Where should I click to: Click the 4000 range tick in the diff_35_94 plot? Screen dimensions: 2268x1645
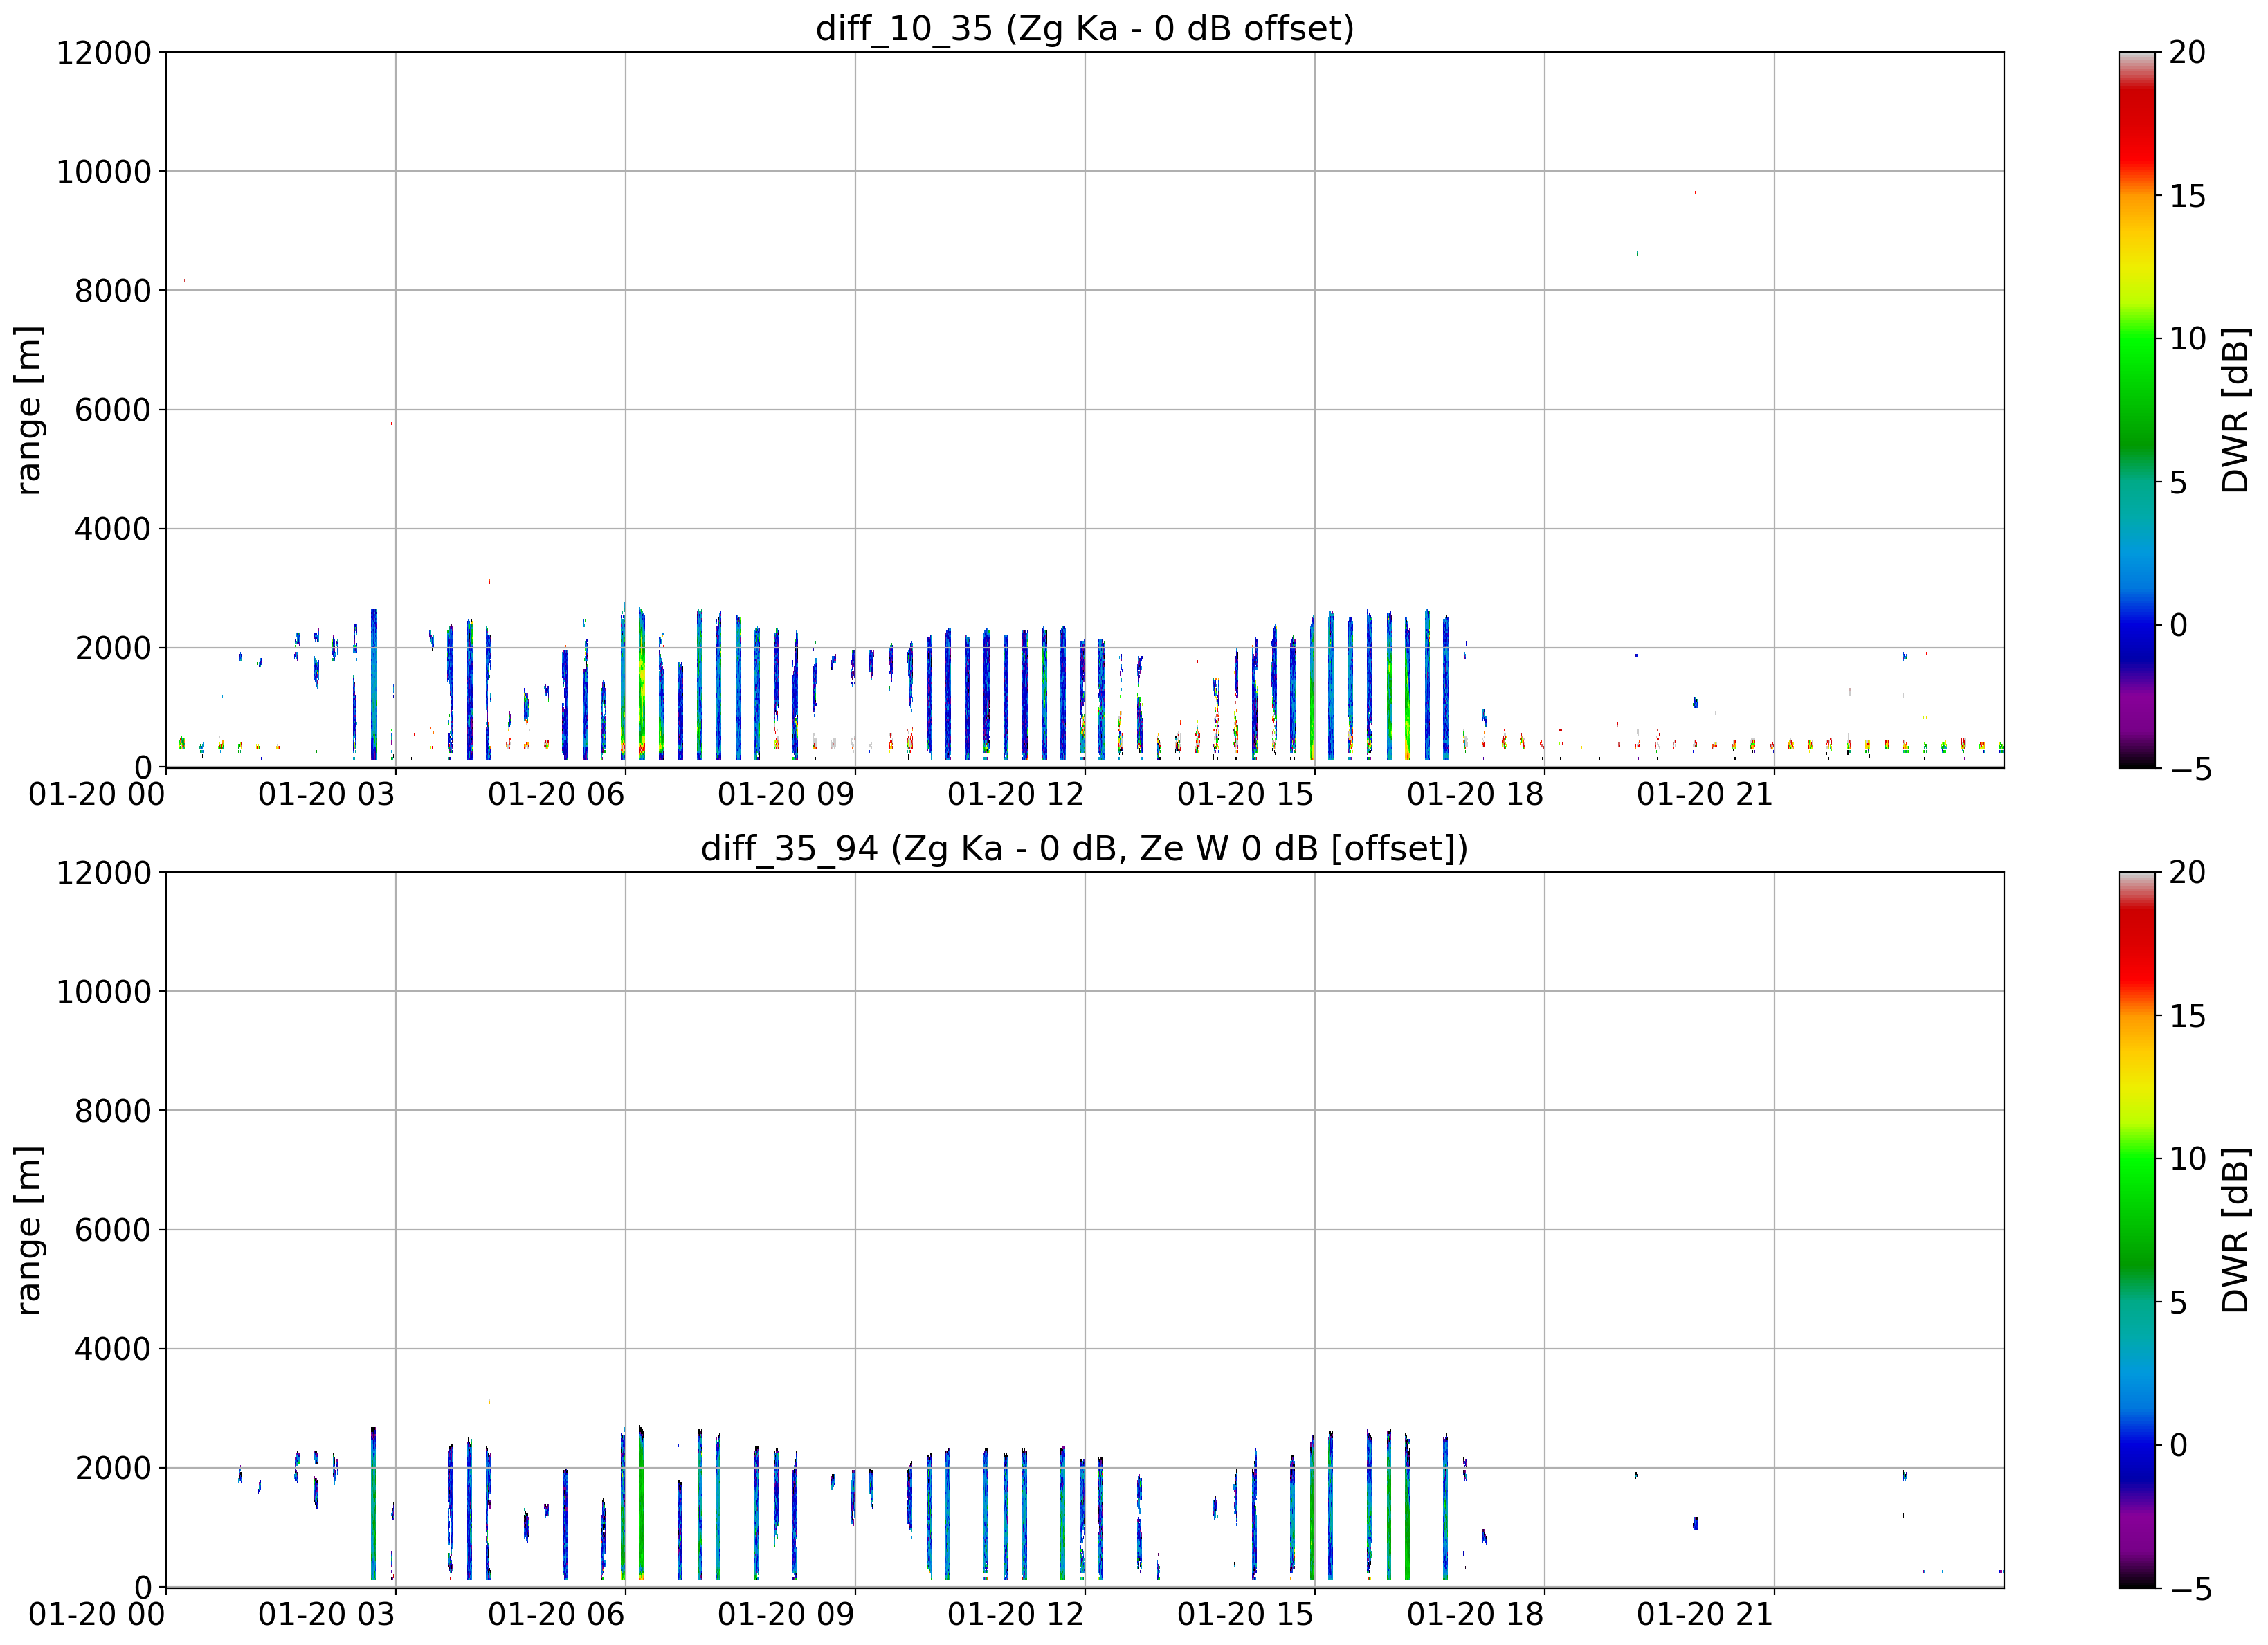point(113,1349)
